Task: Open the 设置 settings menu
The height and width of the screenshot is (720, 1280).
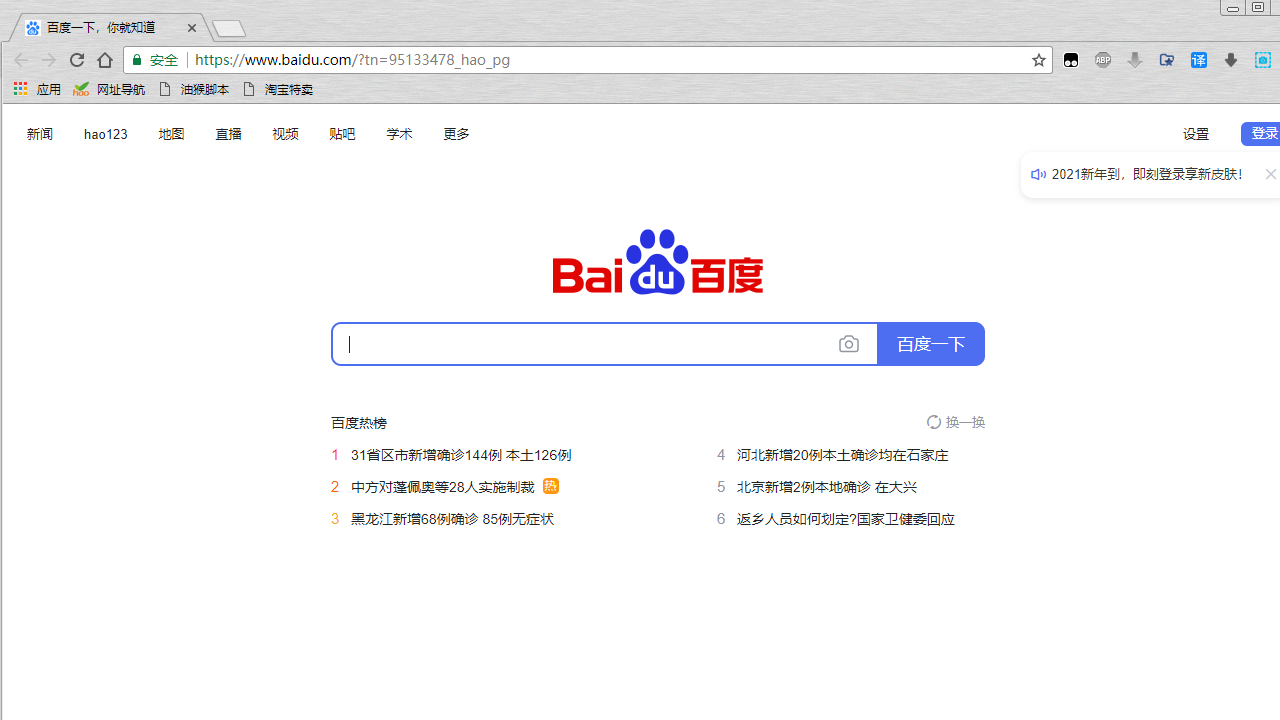Action: pos(1196,133)
